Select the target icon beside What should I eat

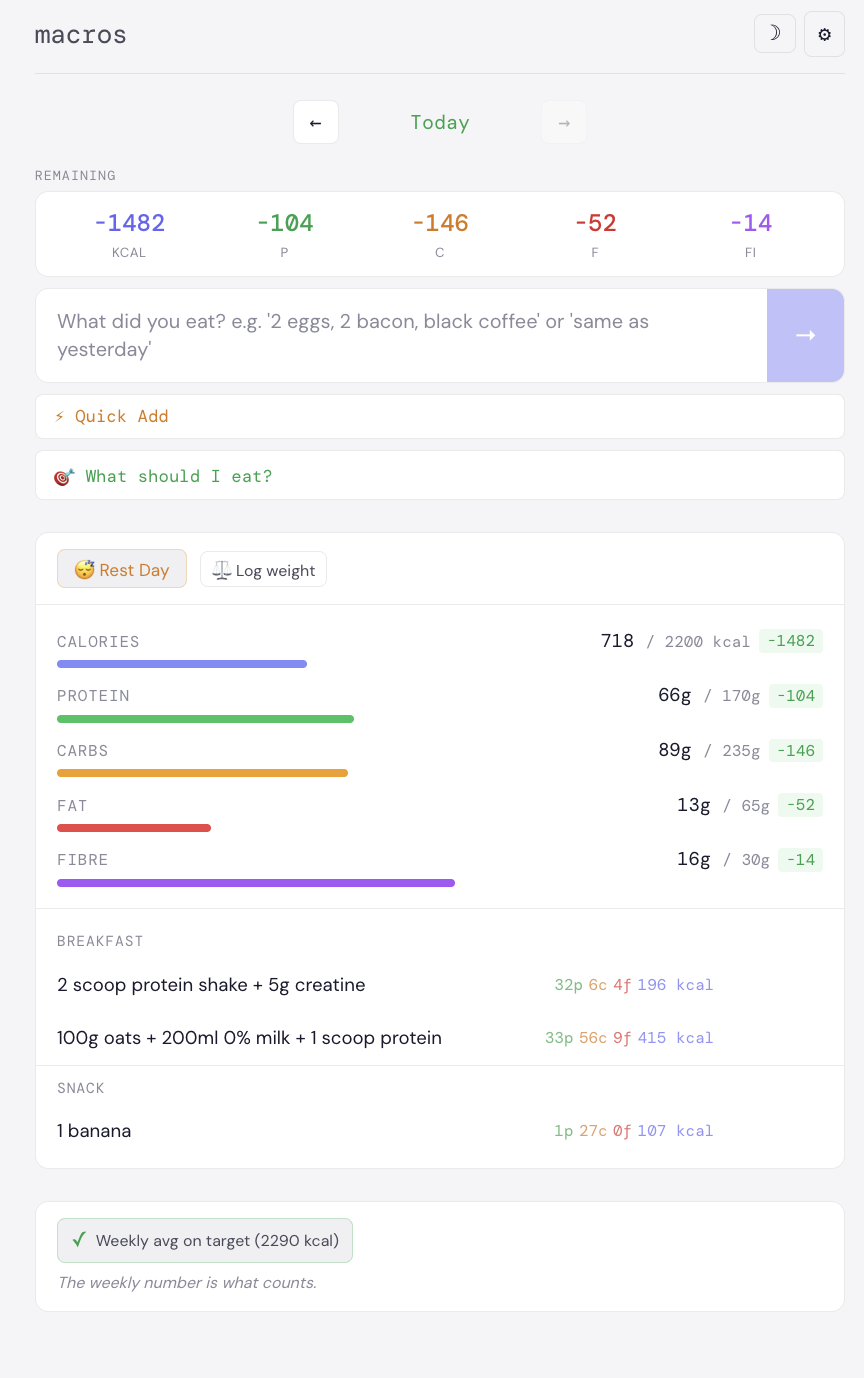(x=62, y=476)
